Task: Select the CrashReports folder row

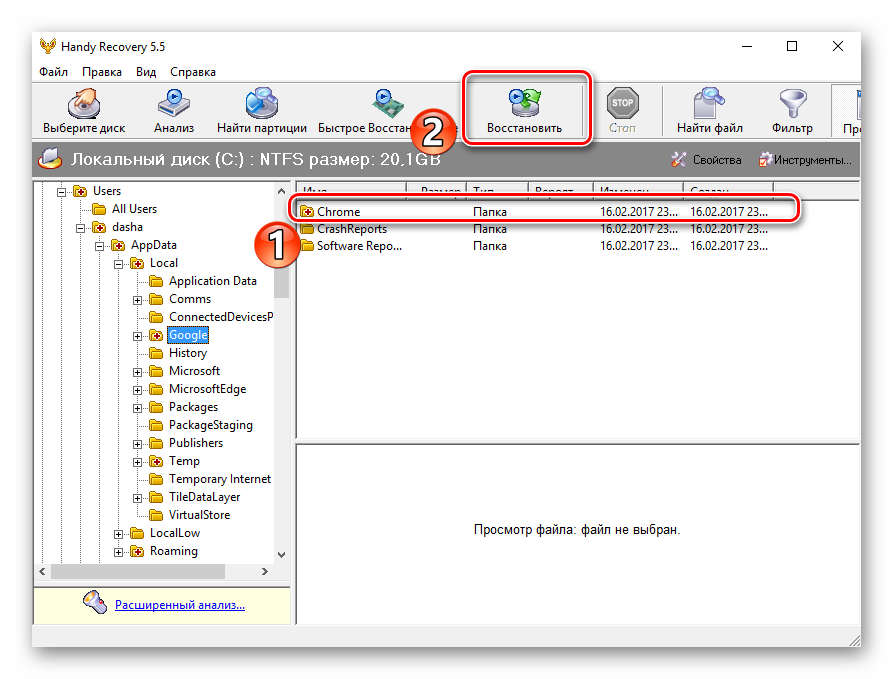Action: 351,229
